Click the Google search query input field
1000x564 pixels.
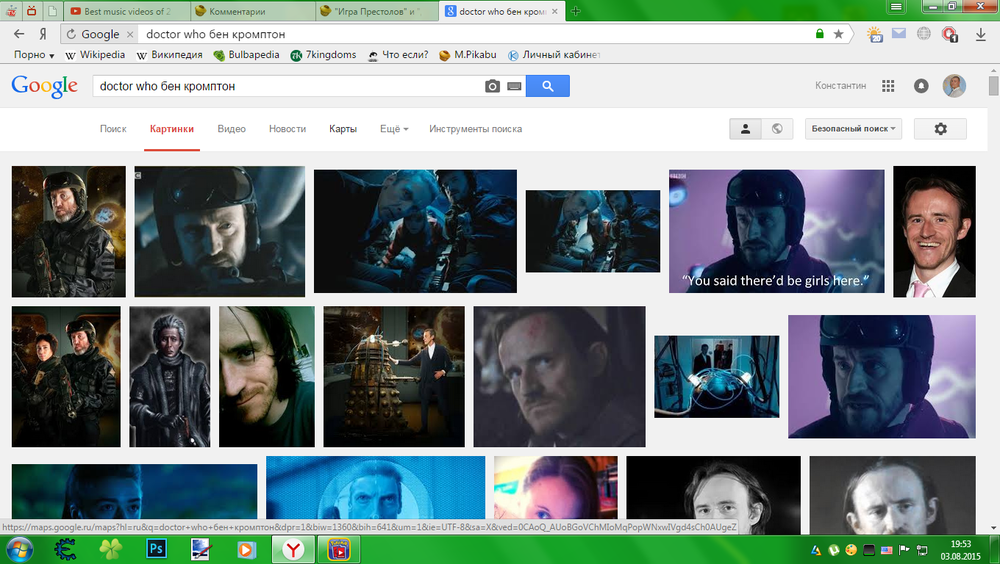(285, 87)
